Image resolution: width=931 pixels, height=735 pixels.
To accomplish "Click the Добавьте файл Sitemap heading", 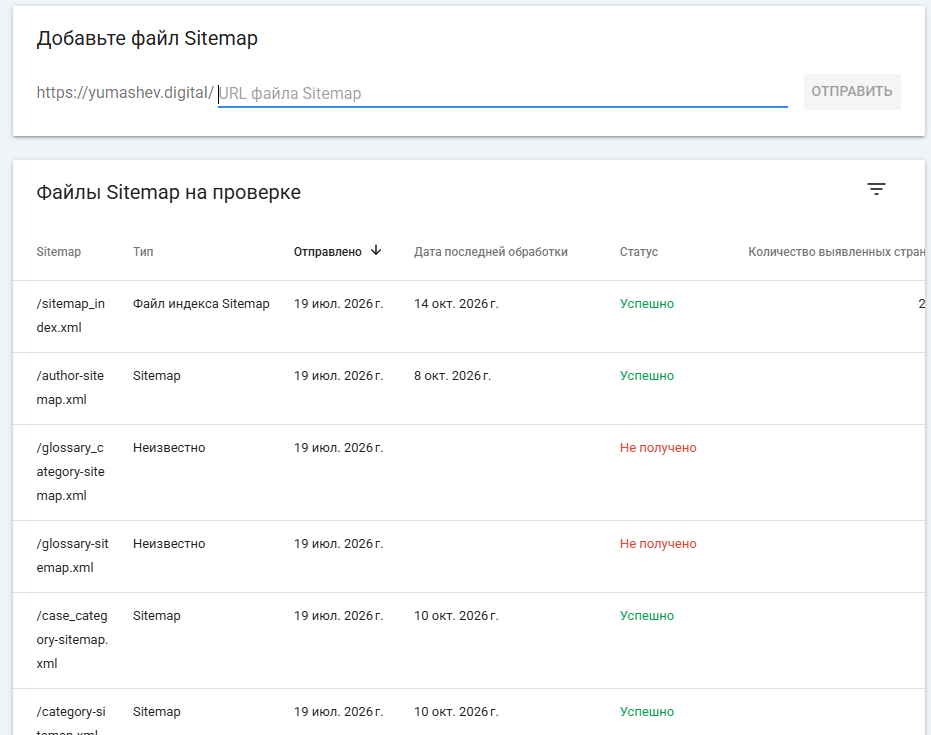I will pyautogui.click(x=147, y=38).
